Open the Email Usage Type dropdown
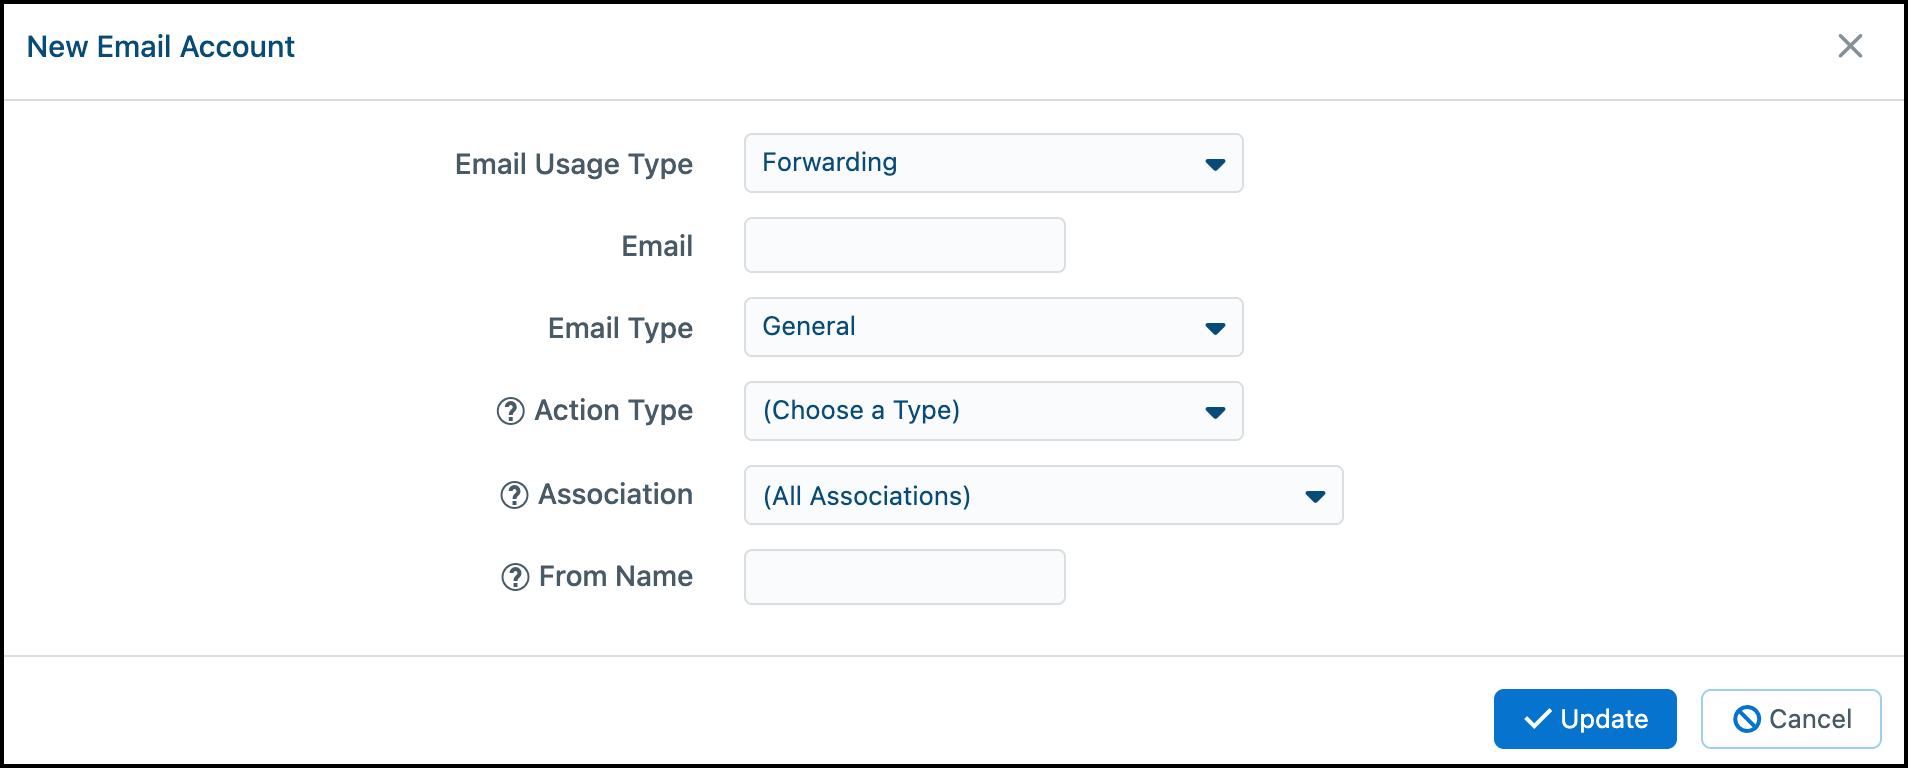Image resolution: width=1908 pixels, height=768 pixels. pyautogui.click(x=992, y=163)
